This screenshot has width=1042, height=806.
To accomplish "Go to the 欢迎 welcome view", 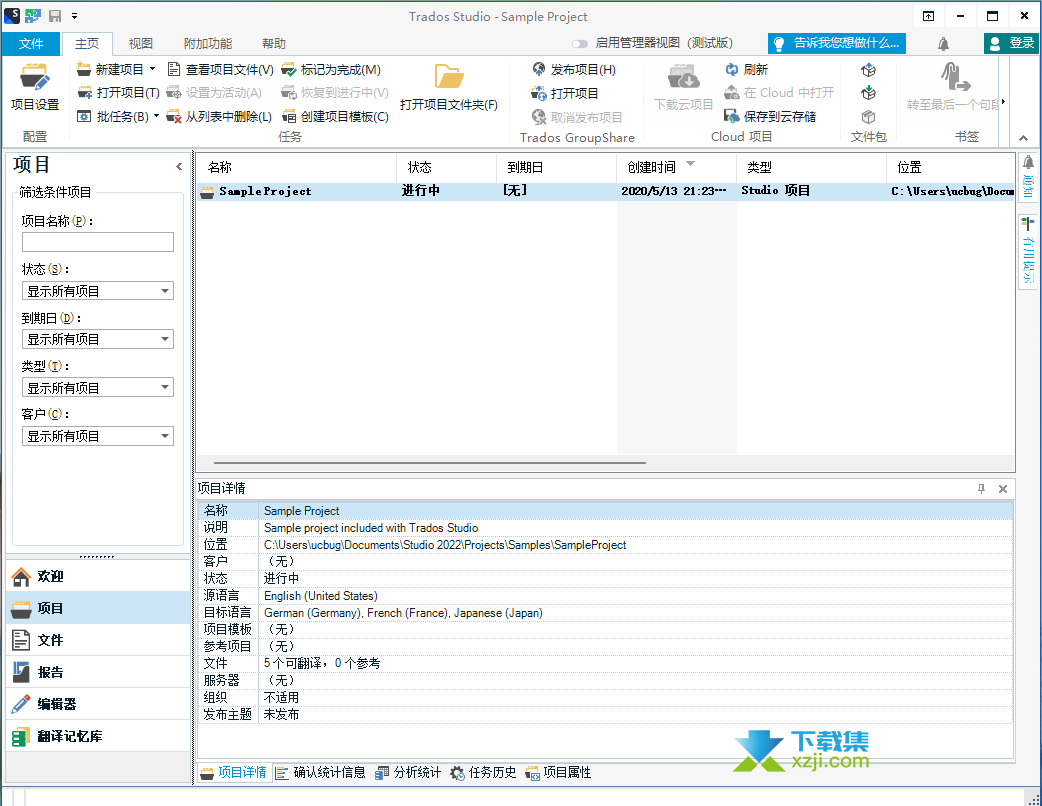I will pyautogui.click(x=98, y=576).
